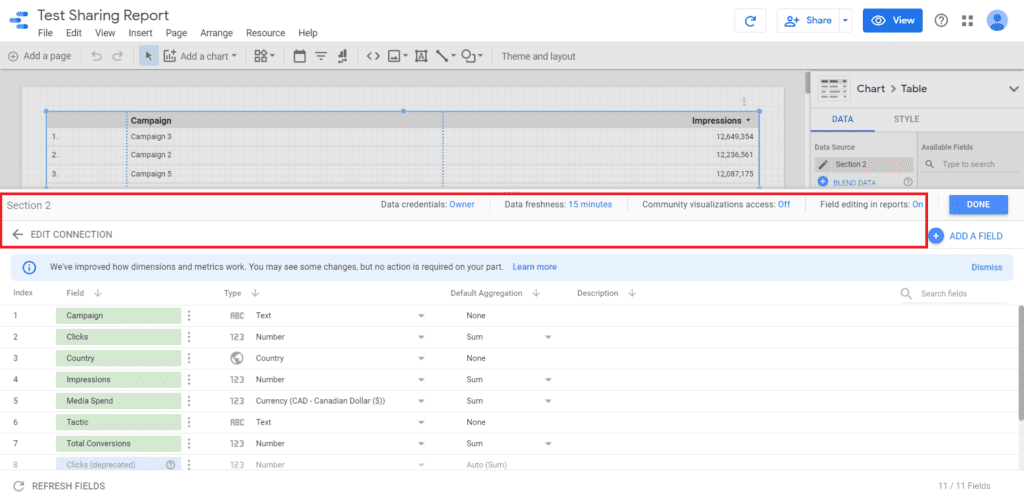Open the Media Spend field's three-dot menu
Screen dimensions: 1024x499
(x=189, y=400)
